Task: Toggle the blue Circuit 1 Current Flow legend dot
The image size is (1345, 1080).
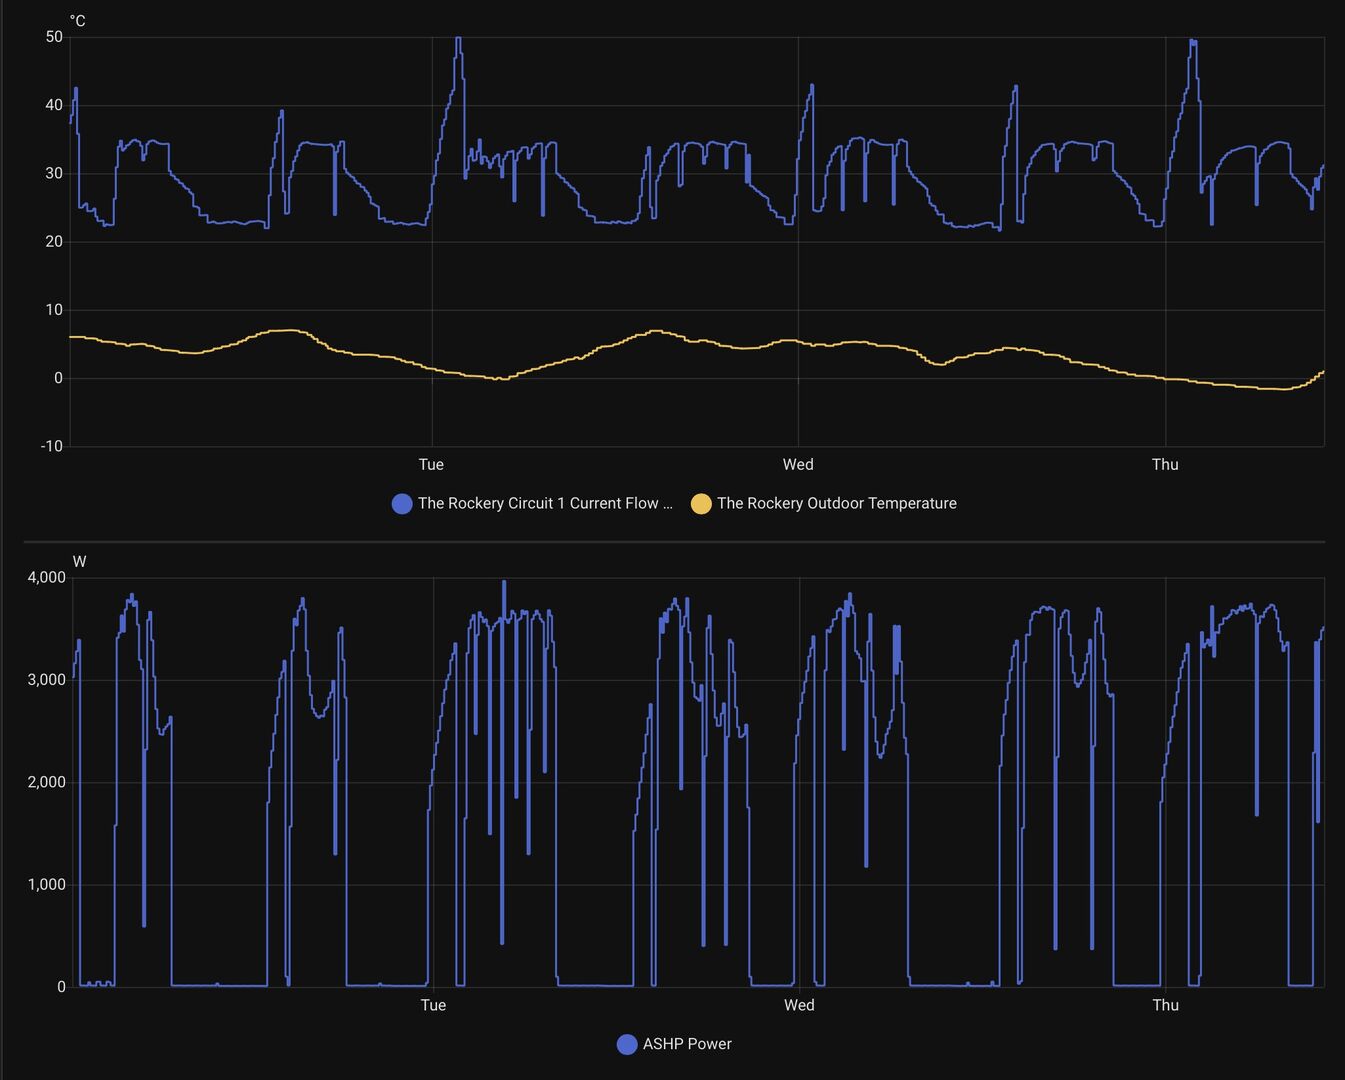Action: (x=402, y=504)
